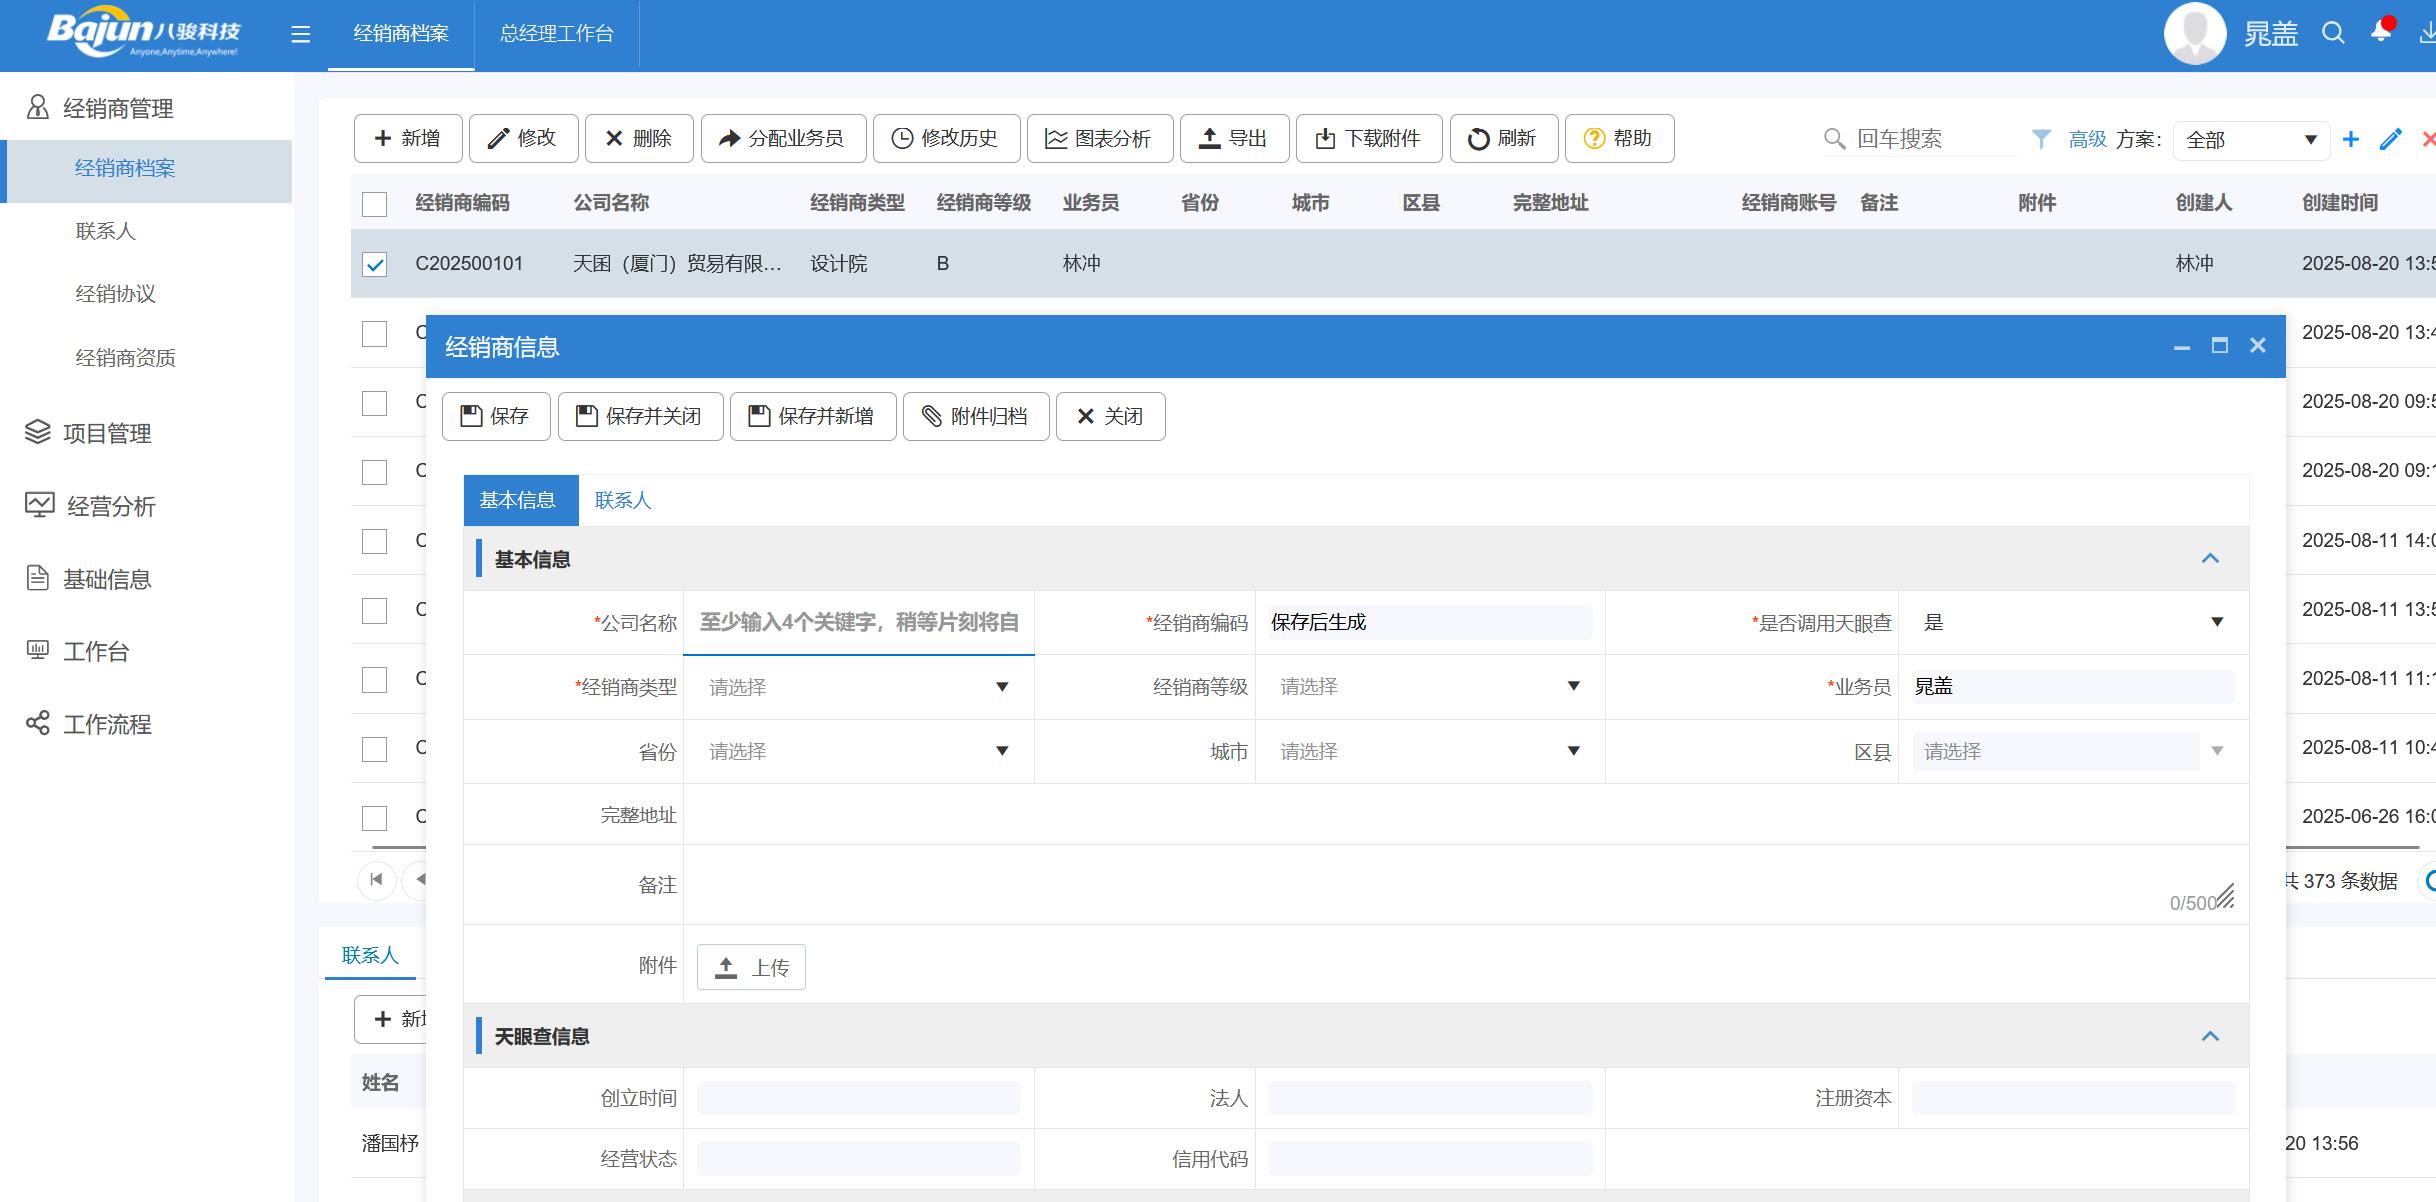Open the 经销商类型 dropdown
Image resolution: width=2436 pixels, height=1202 pixels.
click(858, 687)
